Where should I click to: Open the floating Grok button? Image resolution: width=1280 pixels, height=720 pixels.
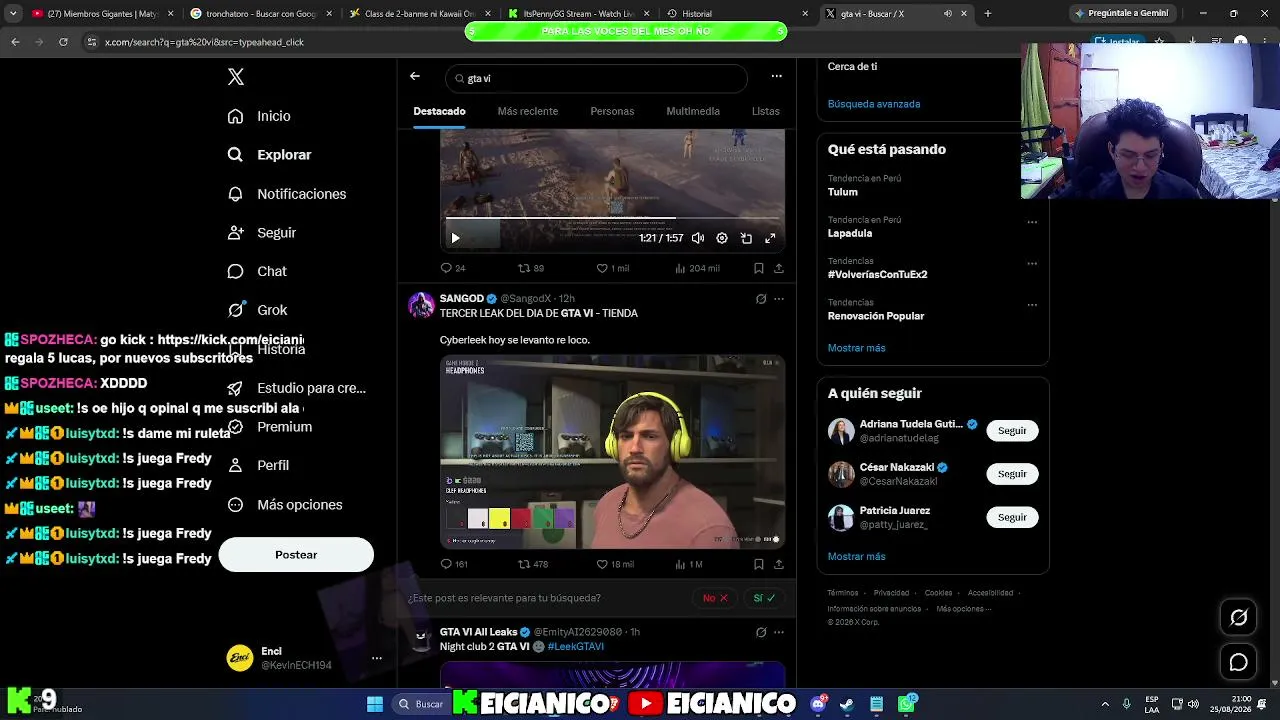(x=1239, y=618)
